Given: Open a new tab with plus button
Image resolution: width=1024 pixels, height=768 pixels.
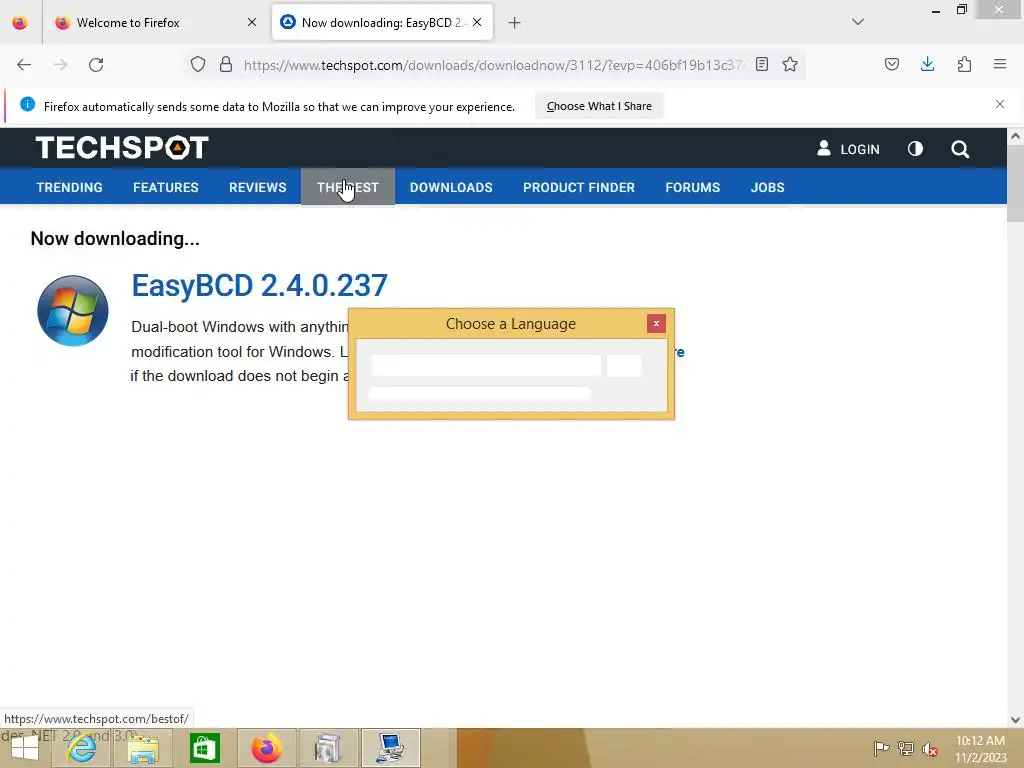Looking at the screenshot, I should click(x=515, y=23).
